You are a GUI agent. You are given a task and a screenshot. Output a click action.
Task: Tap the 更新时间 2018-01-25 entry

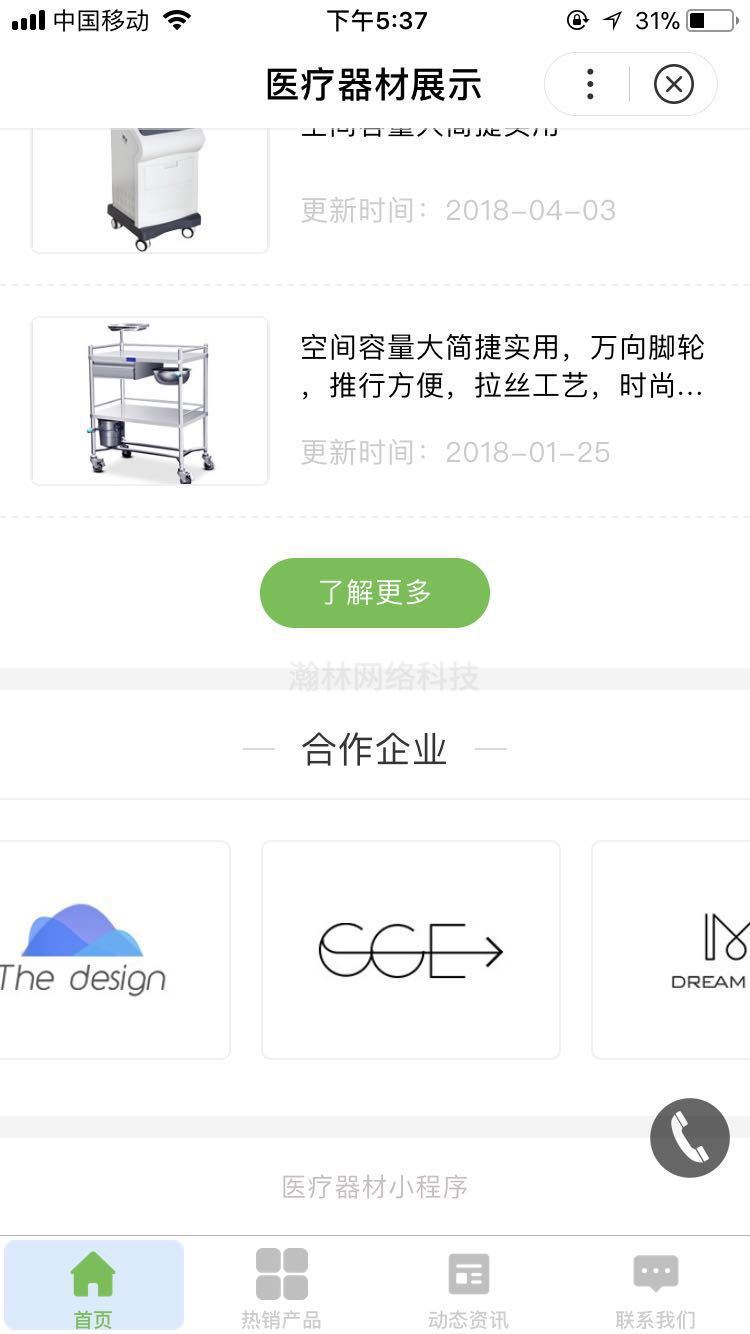456,452
